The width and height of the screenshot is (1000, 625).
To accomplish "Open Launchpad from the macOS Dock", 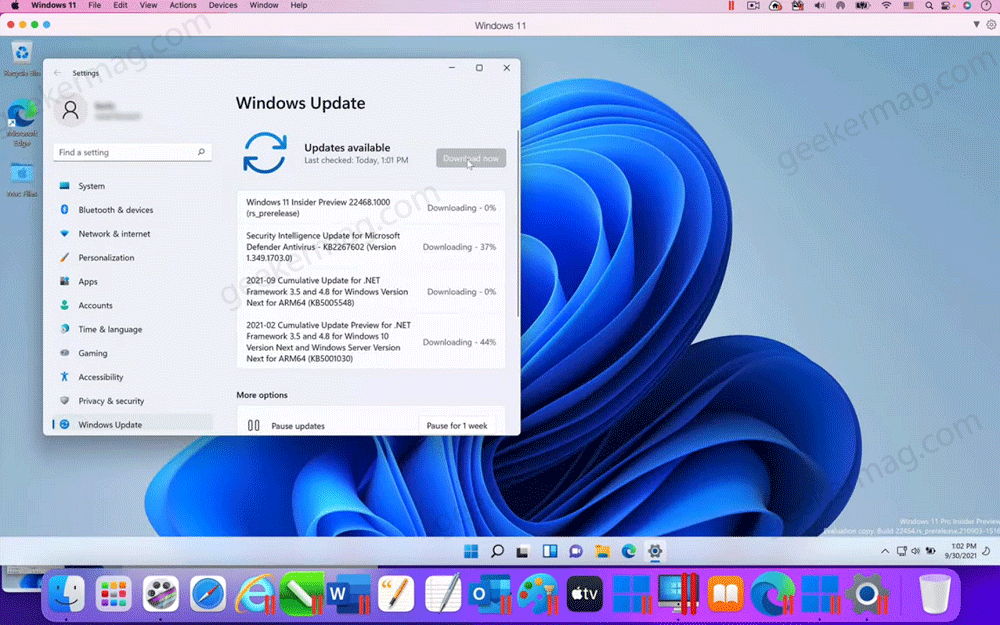I will click(114, 593).
